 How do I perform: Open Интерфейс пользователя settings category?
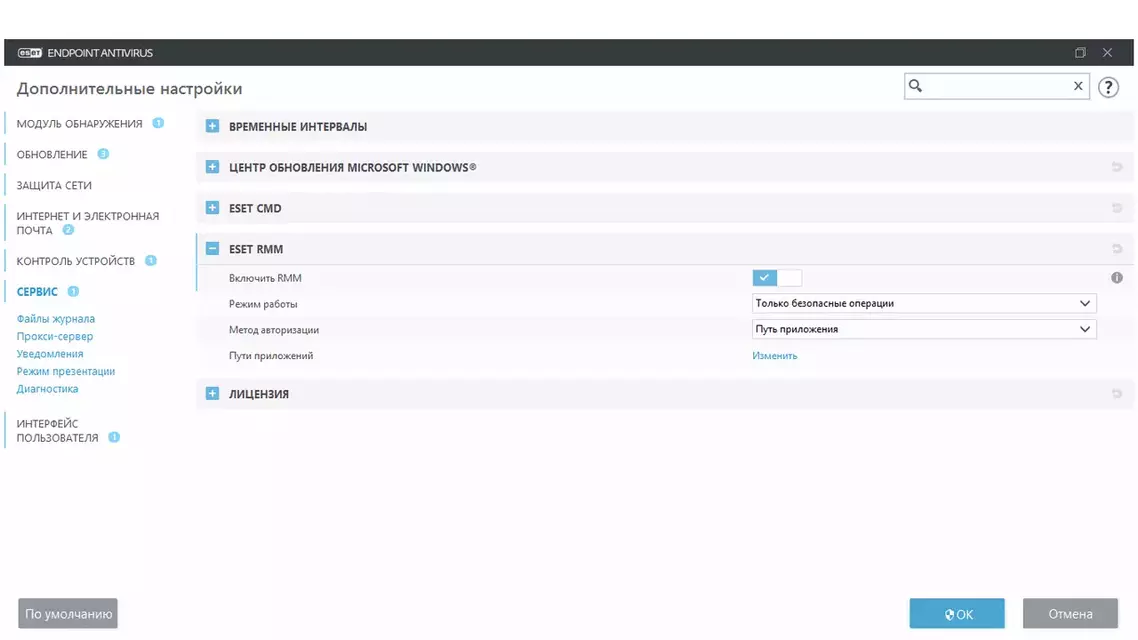tap(57, 430)
